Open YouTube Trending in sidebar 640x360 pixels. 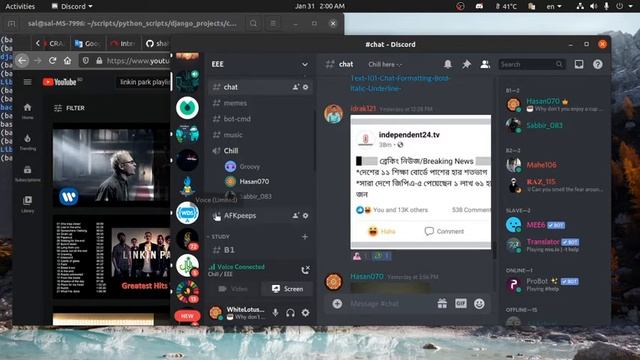27,142
